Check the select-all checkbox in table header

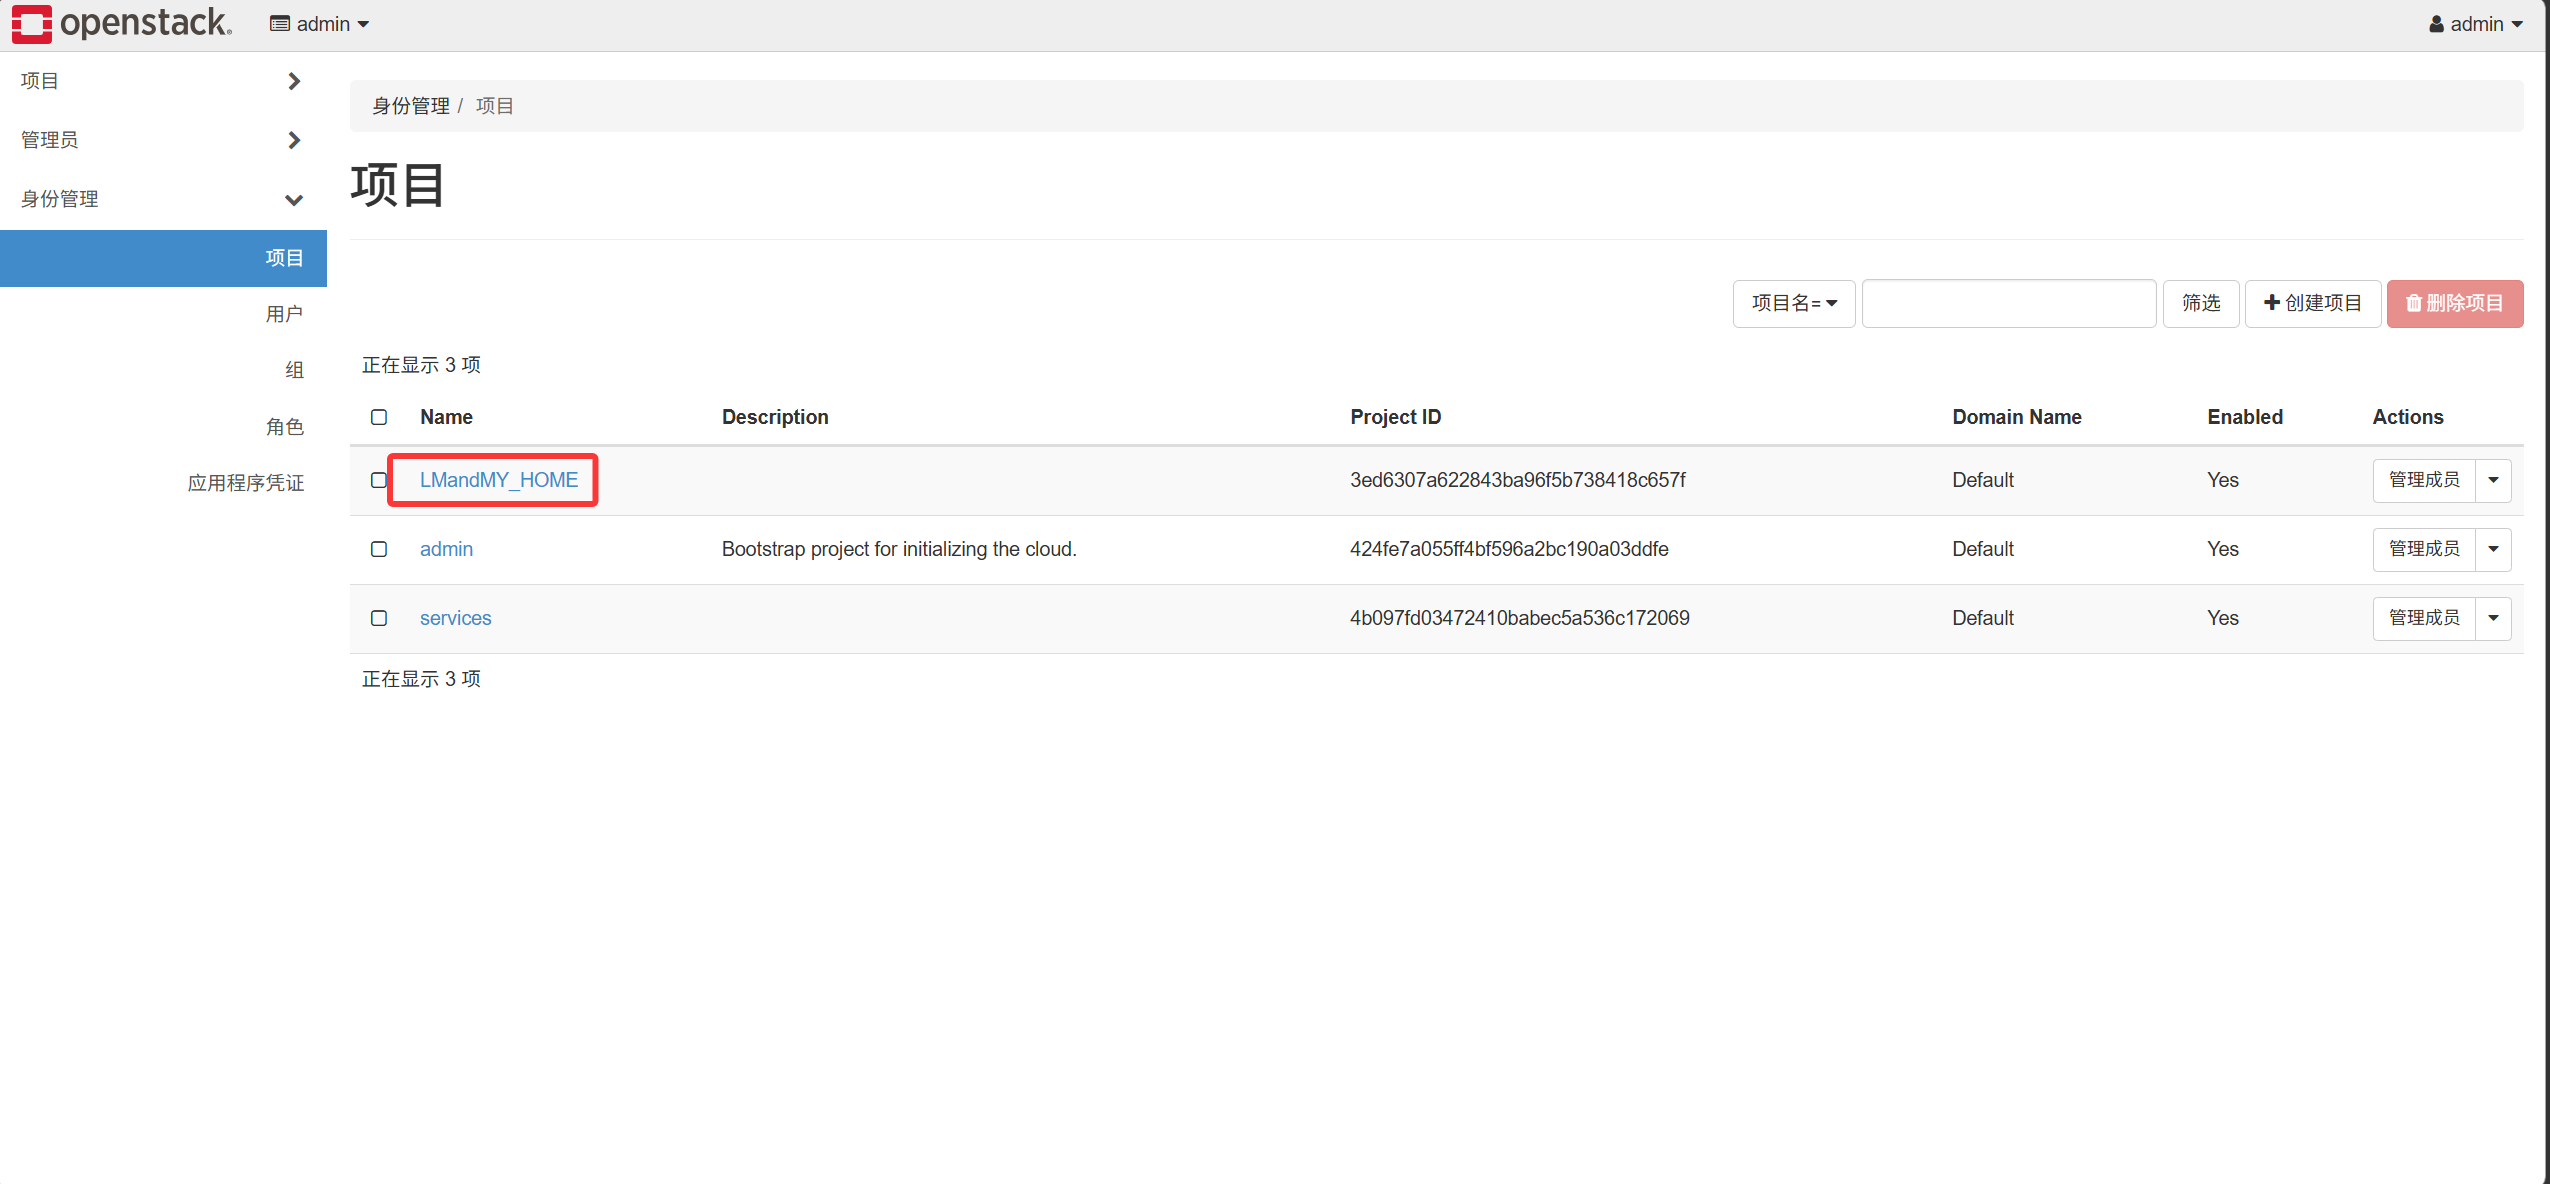click(x=379, y=417)
